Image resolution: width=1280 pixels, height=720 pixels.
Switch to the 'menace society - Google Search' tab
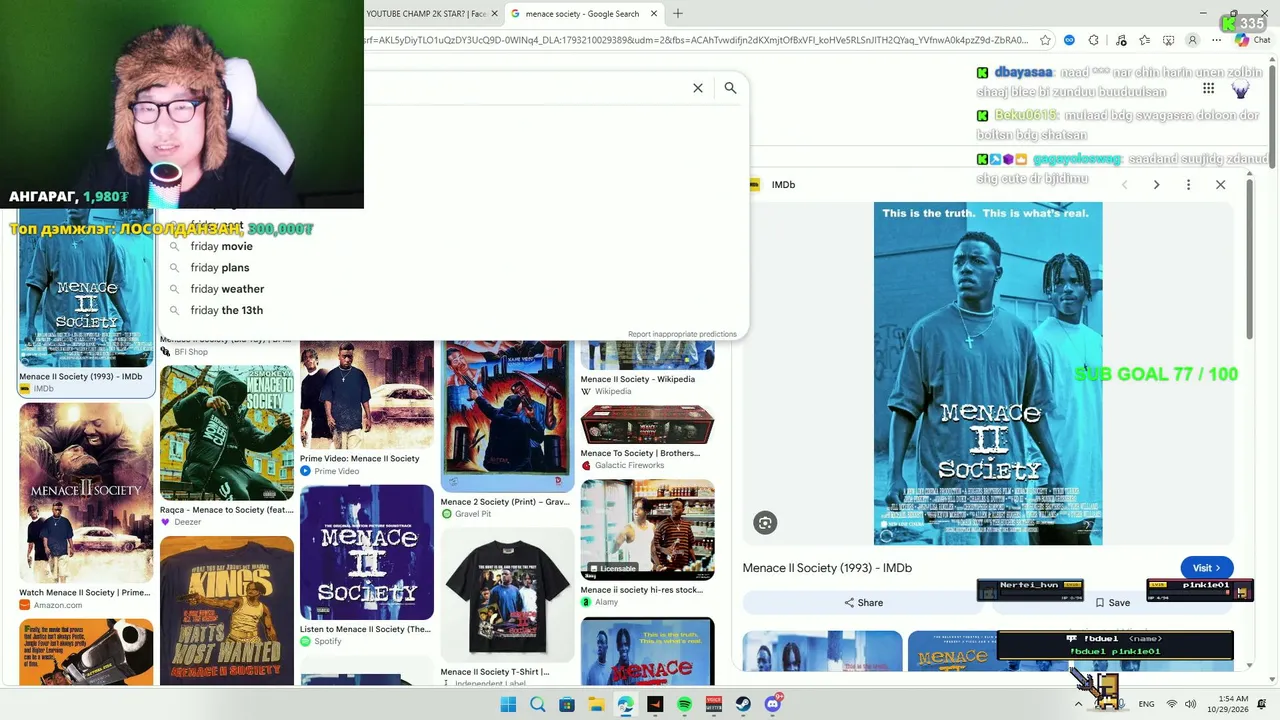tap(582, 14)
